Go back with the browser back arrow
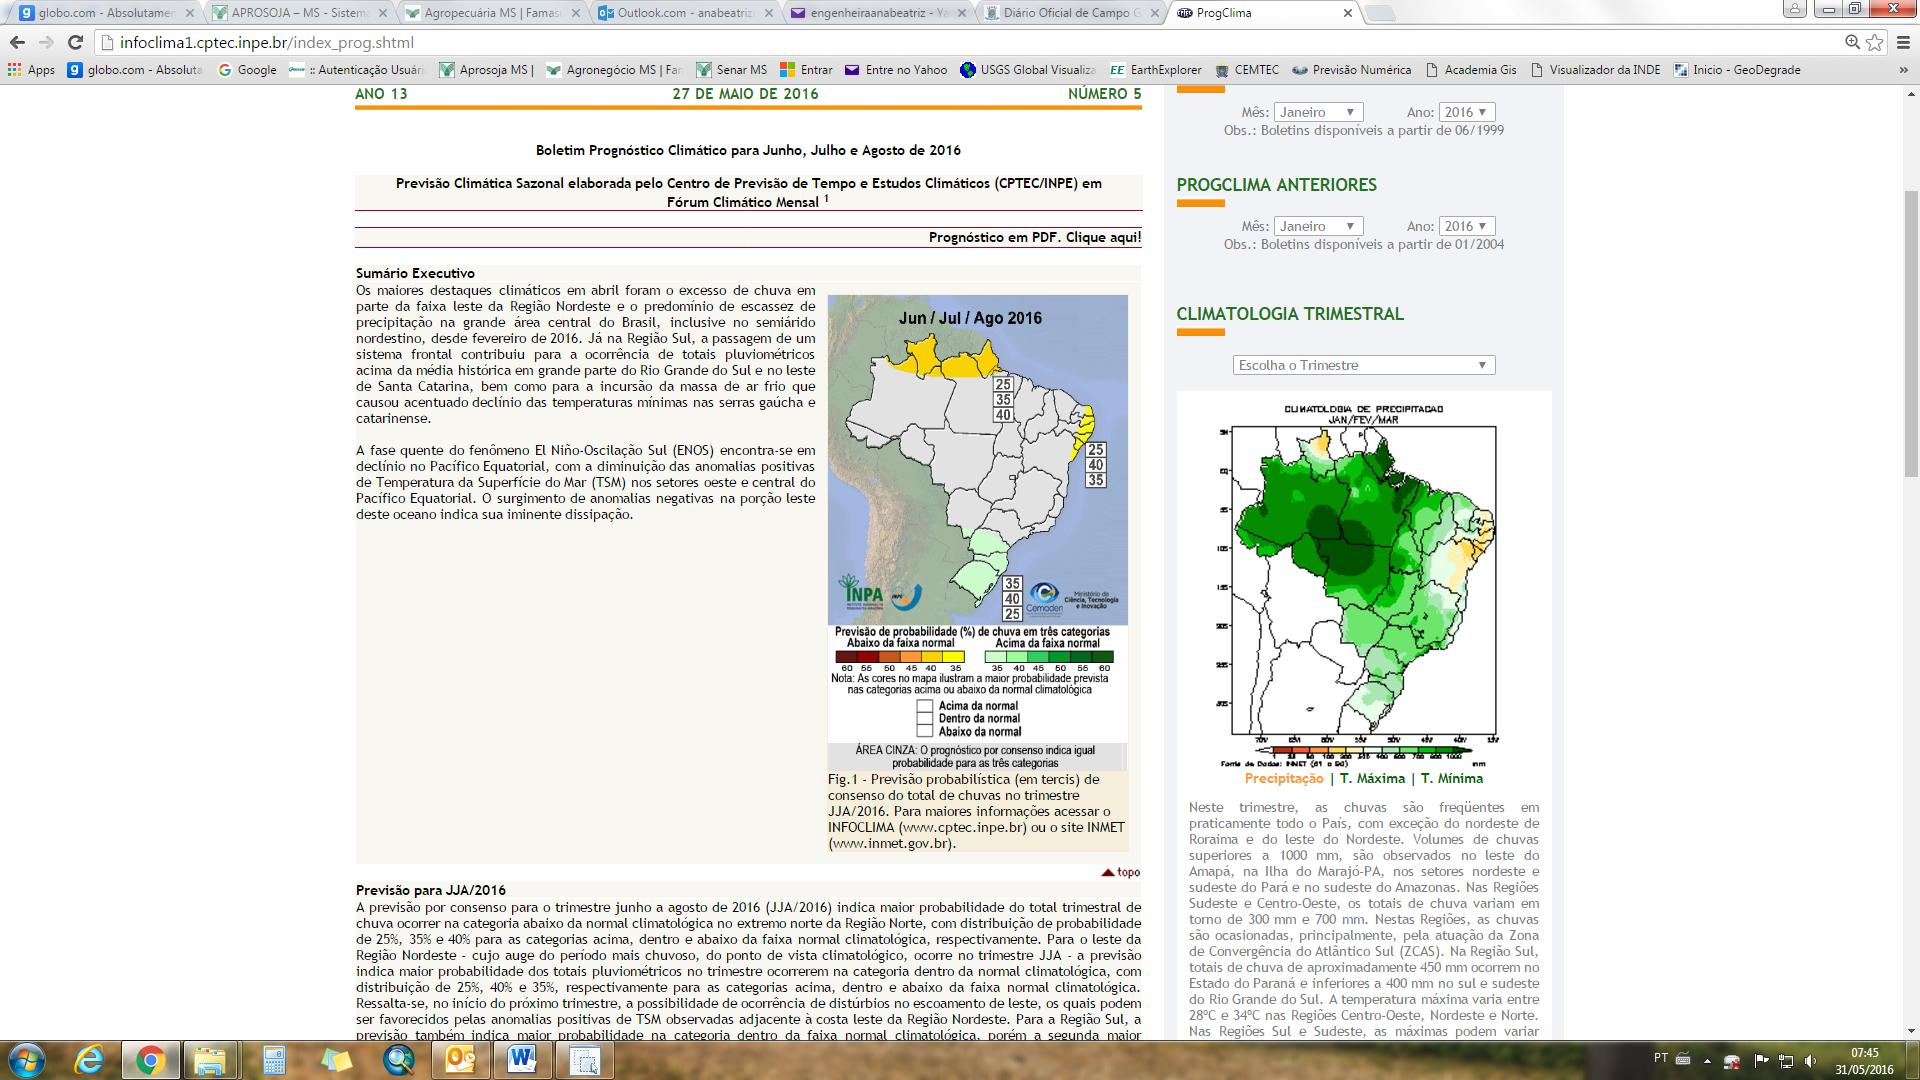Screen dimensions: 1920x1080 pyautogui.click(x=17, y=42)
